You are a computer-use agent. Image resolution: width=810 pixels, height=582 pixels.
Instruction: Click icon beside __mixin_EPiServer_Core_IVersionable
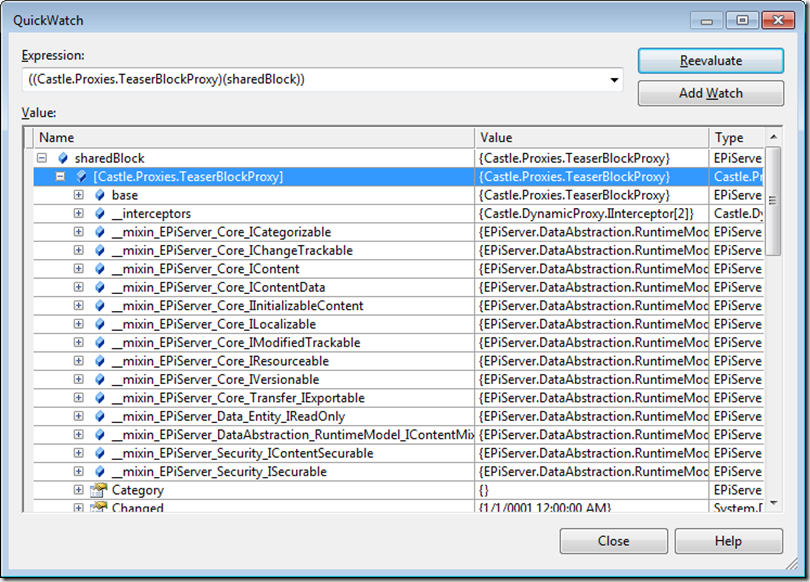99,379
